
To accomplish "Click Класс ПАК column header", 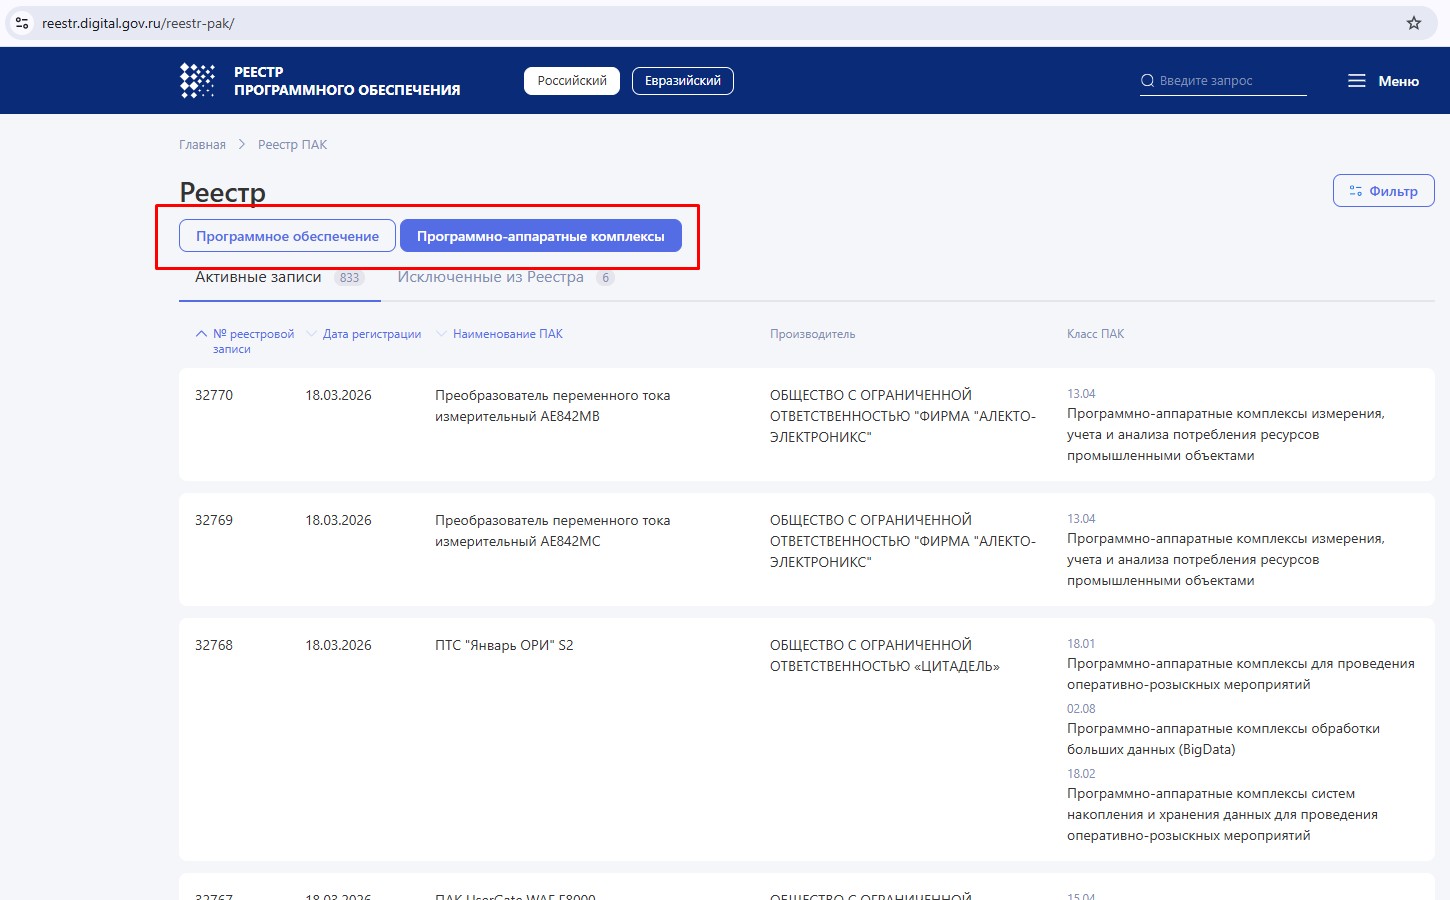I will 1095,334.
